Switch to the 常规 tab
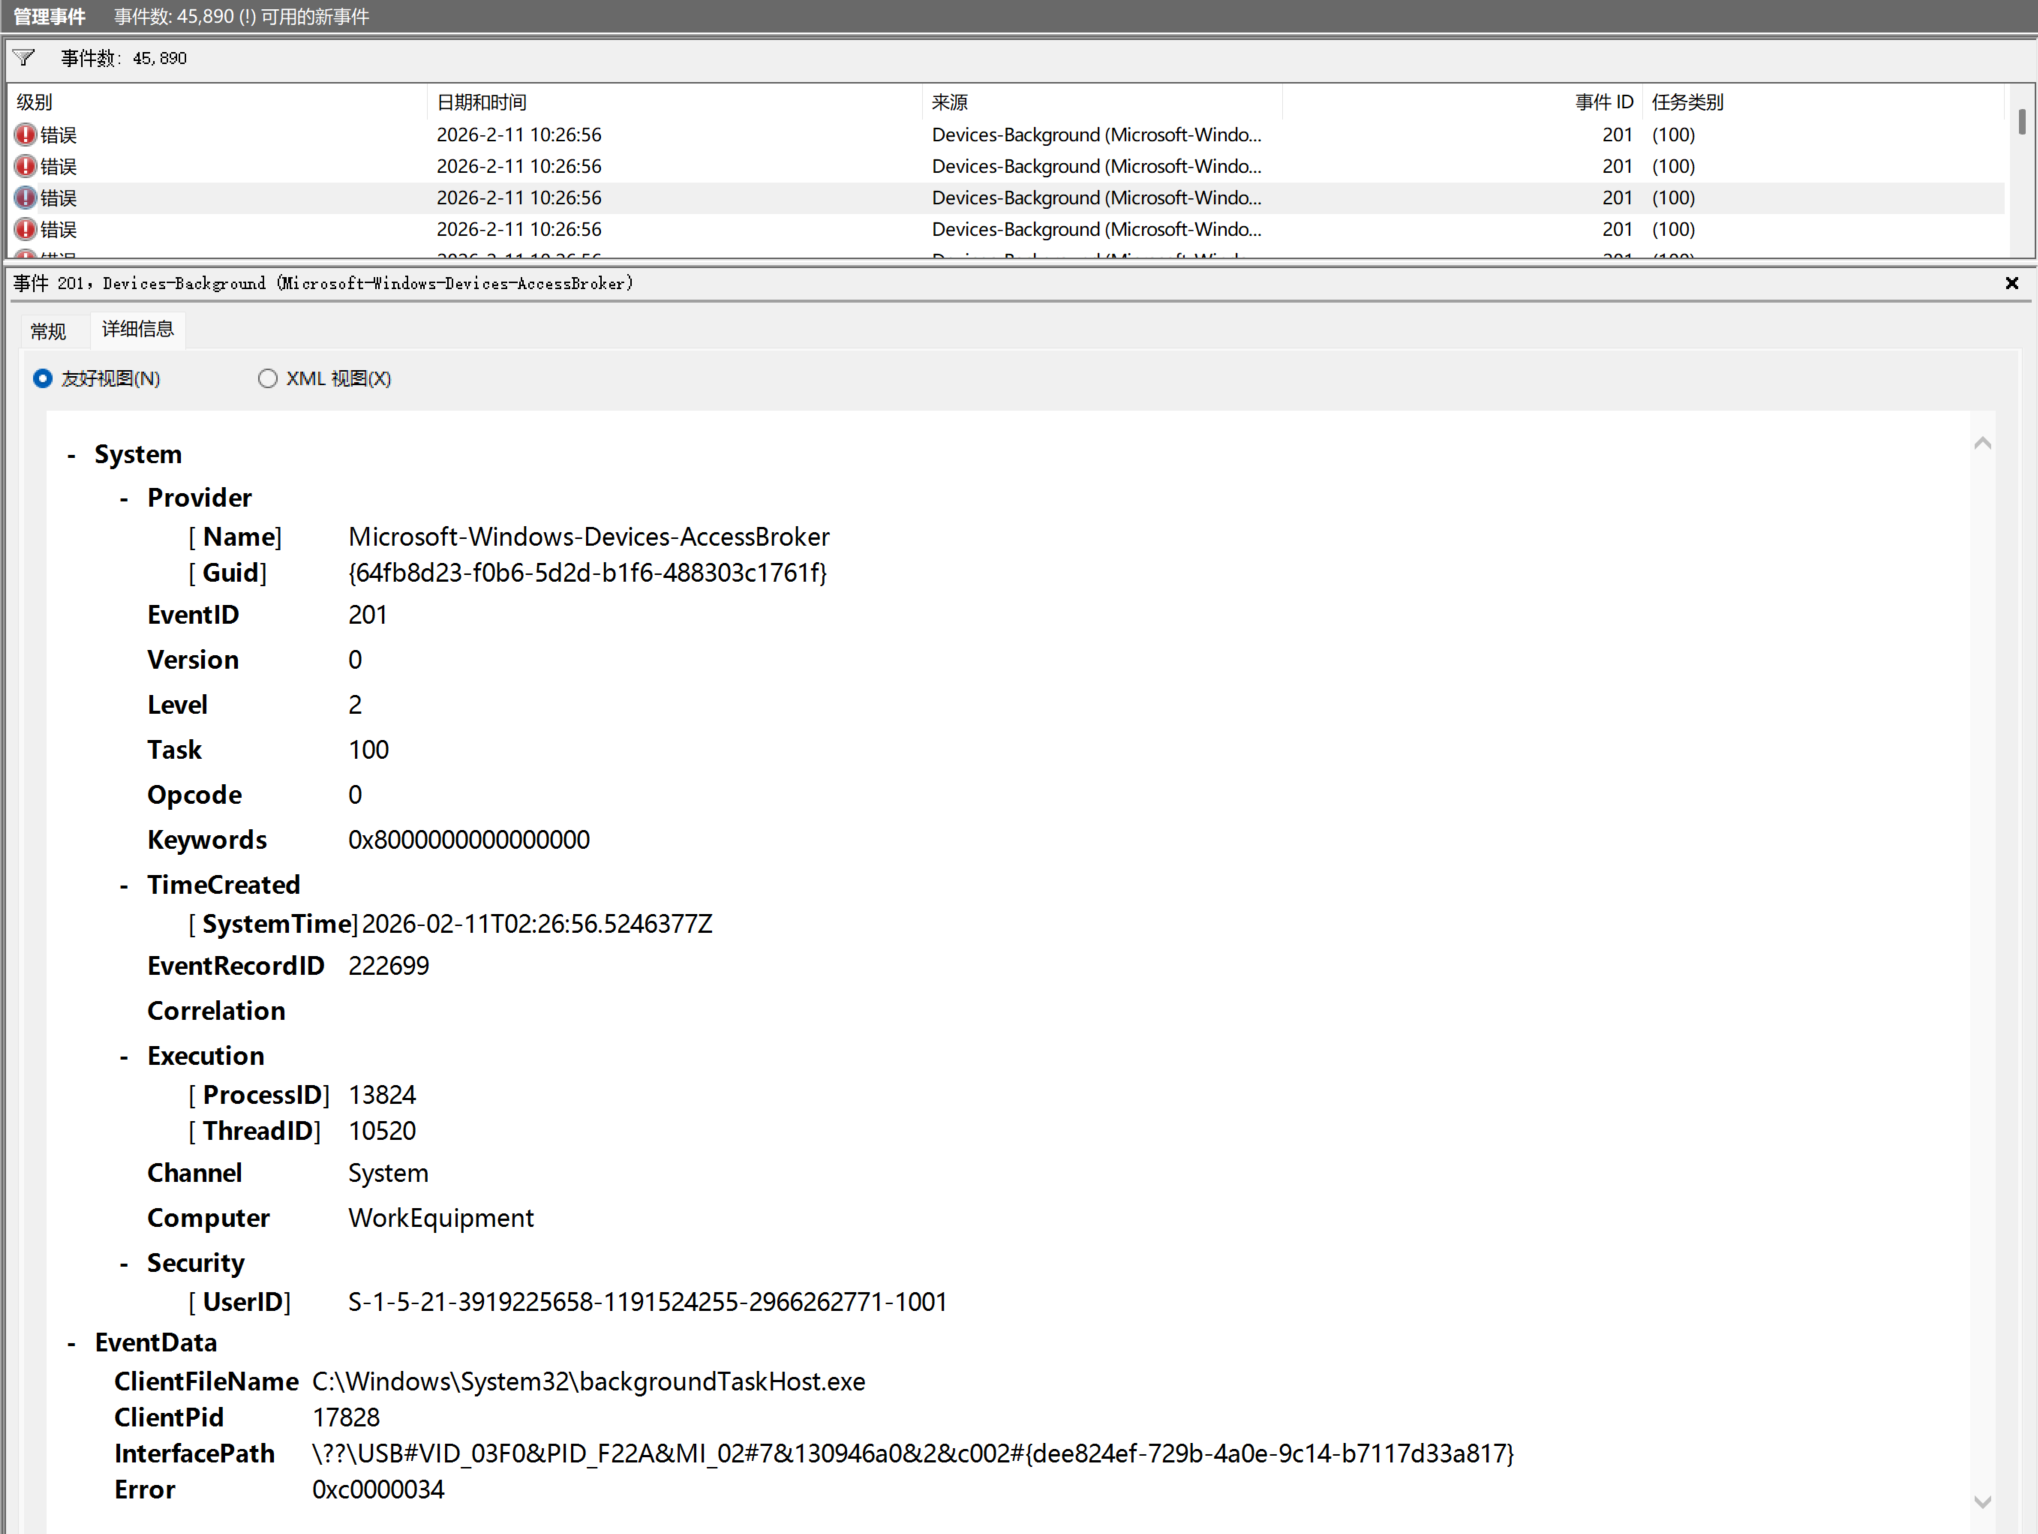 (48, 331)
